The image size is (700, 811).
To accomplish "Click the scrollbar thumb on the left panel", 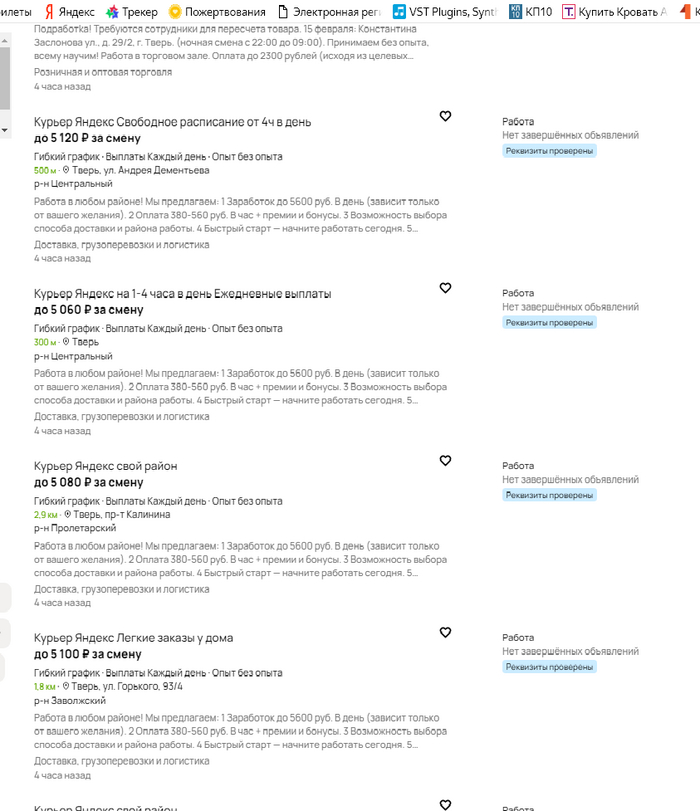I will pyautogui.click(x=5, y=79).
